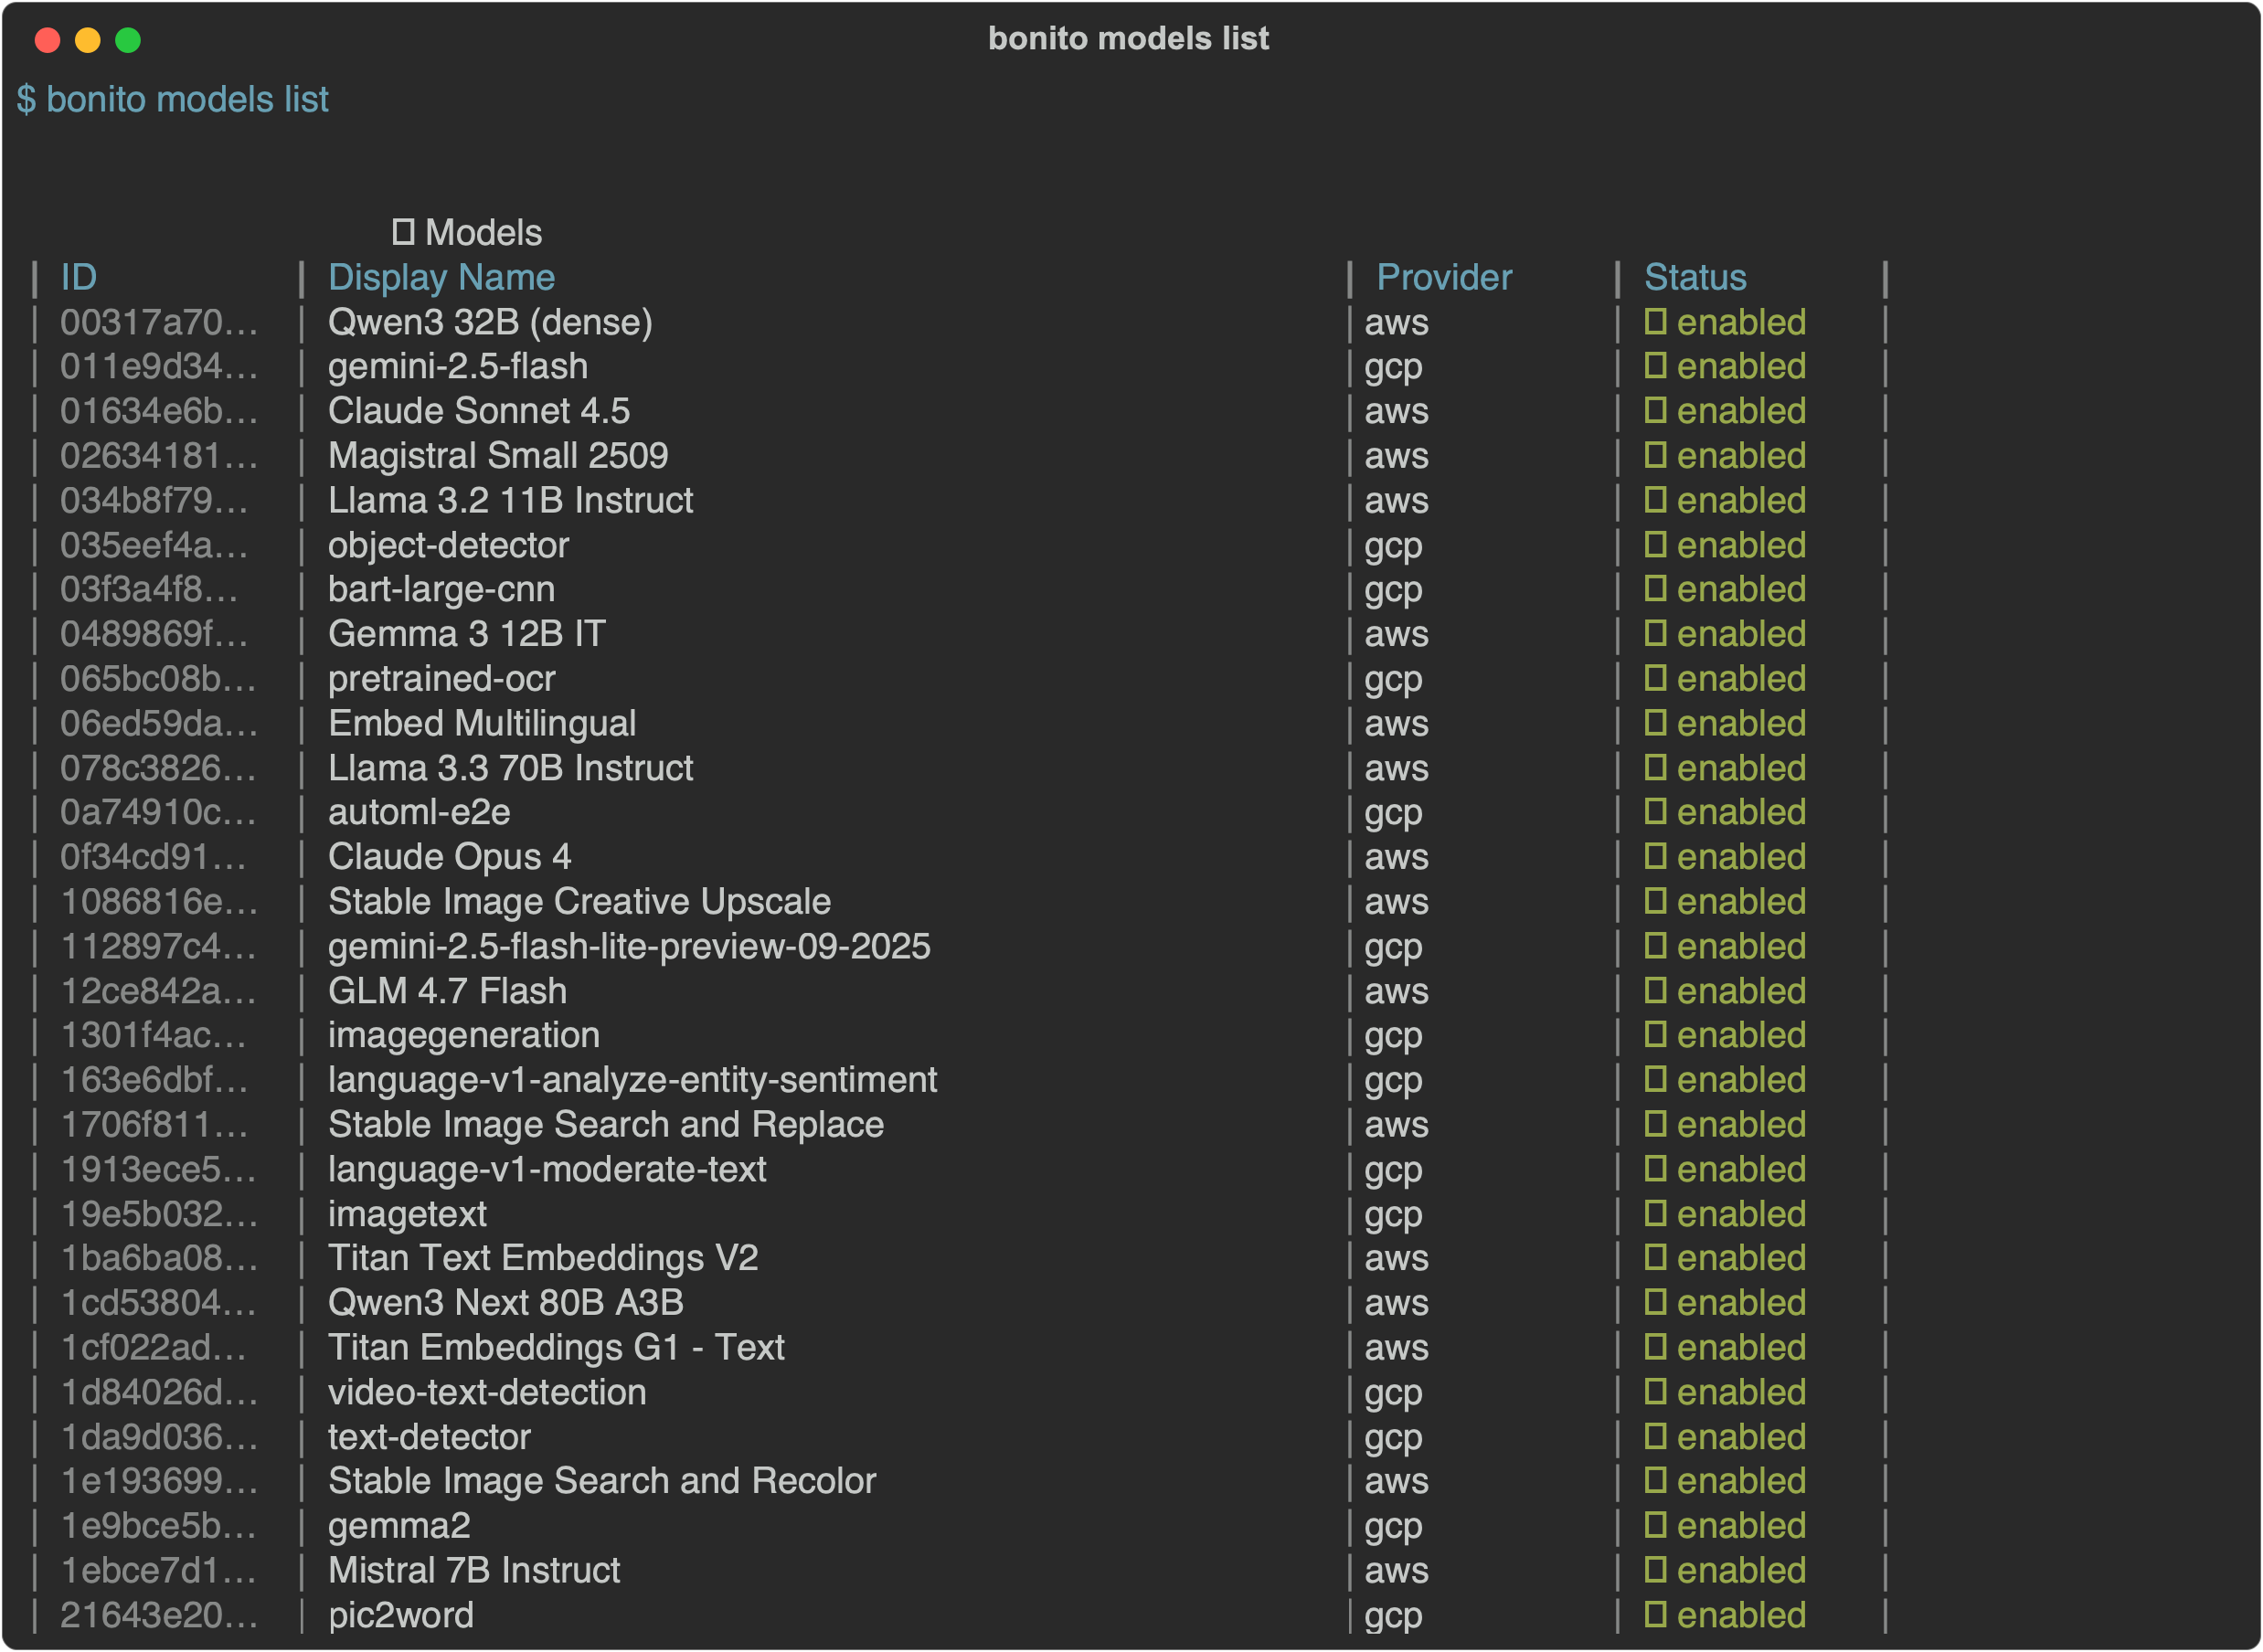The height and width of the screenshot is (1652, 2263).
Task: Click the name 'video-text-detection'
Action: pyautogui.click(x=487, y=1392)
